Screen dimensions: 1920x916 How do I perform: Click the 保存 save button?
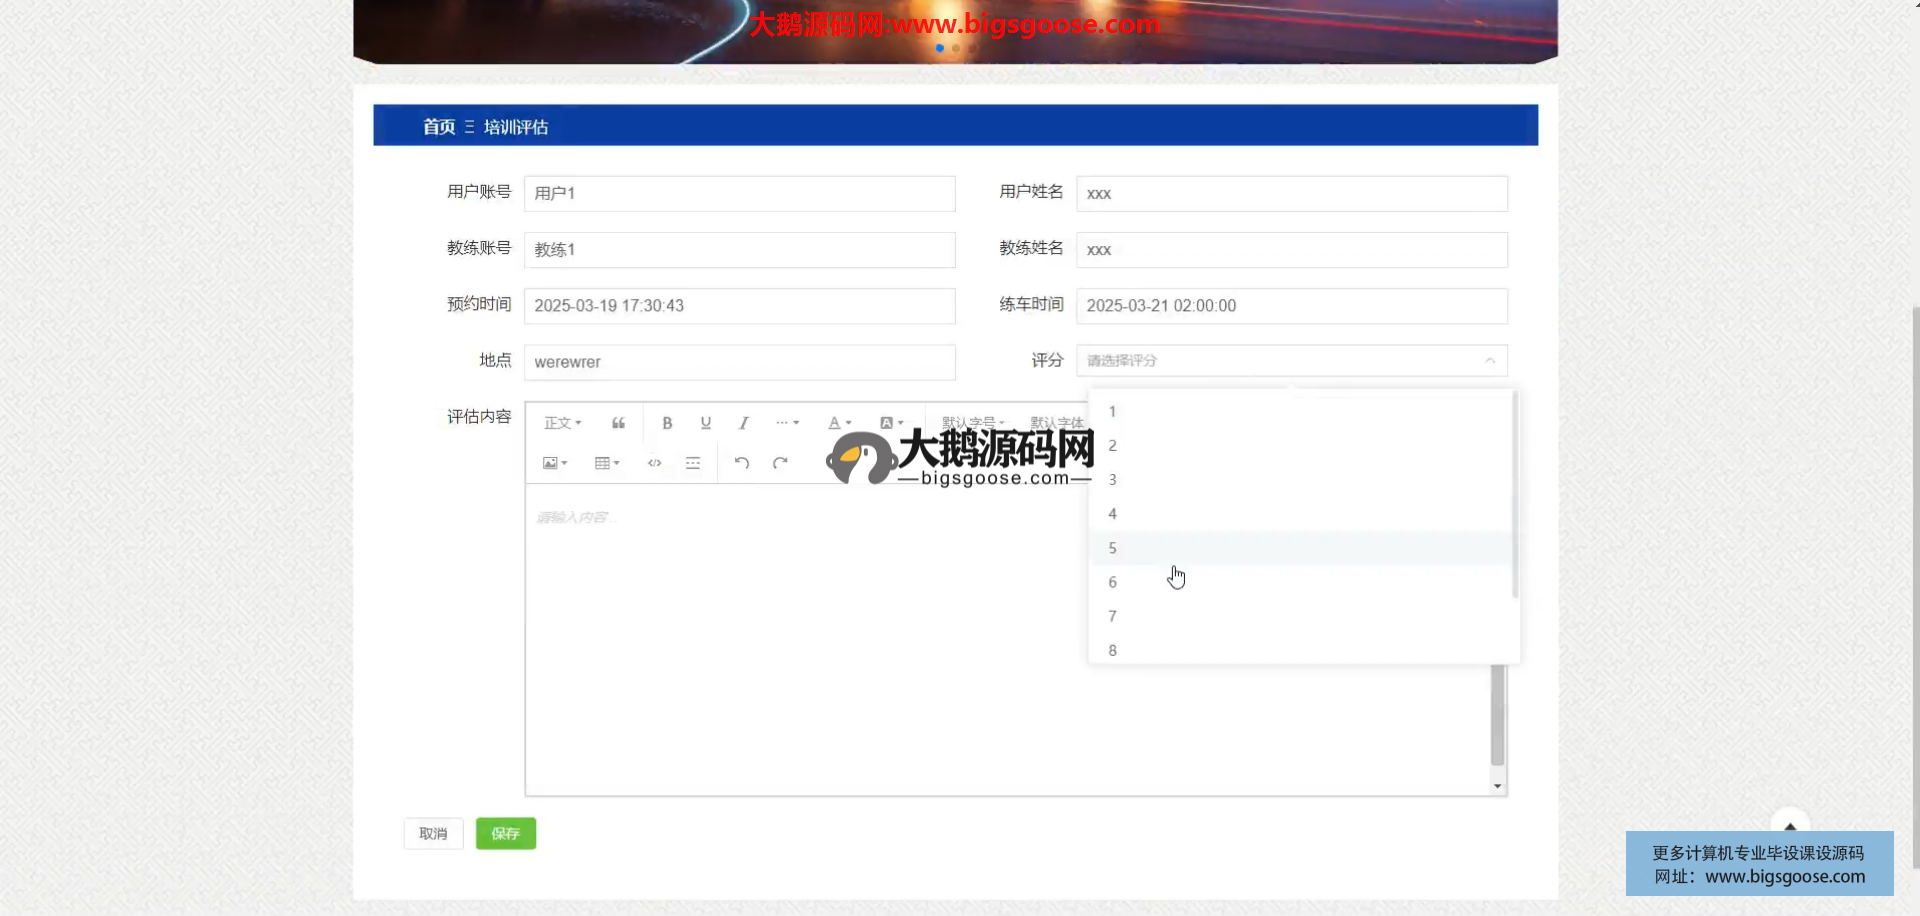[505, 833]
